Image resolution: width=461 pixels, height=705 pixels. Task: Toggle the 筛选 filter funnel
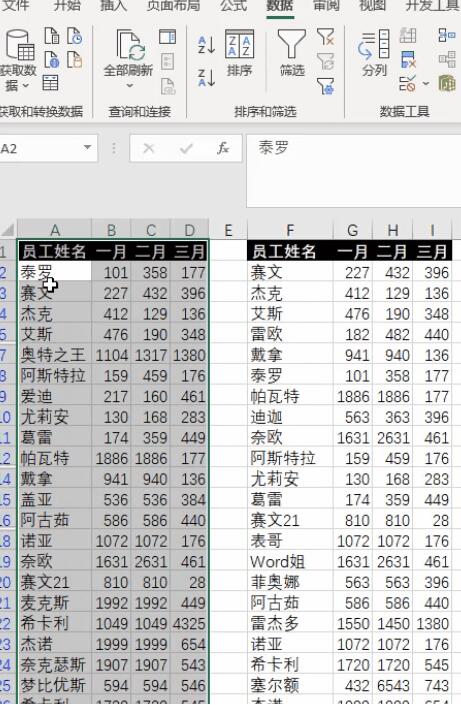(x=292, y=53)
